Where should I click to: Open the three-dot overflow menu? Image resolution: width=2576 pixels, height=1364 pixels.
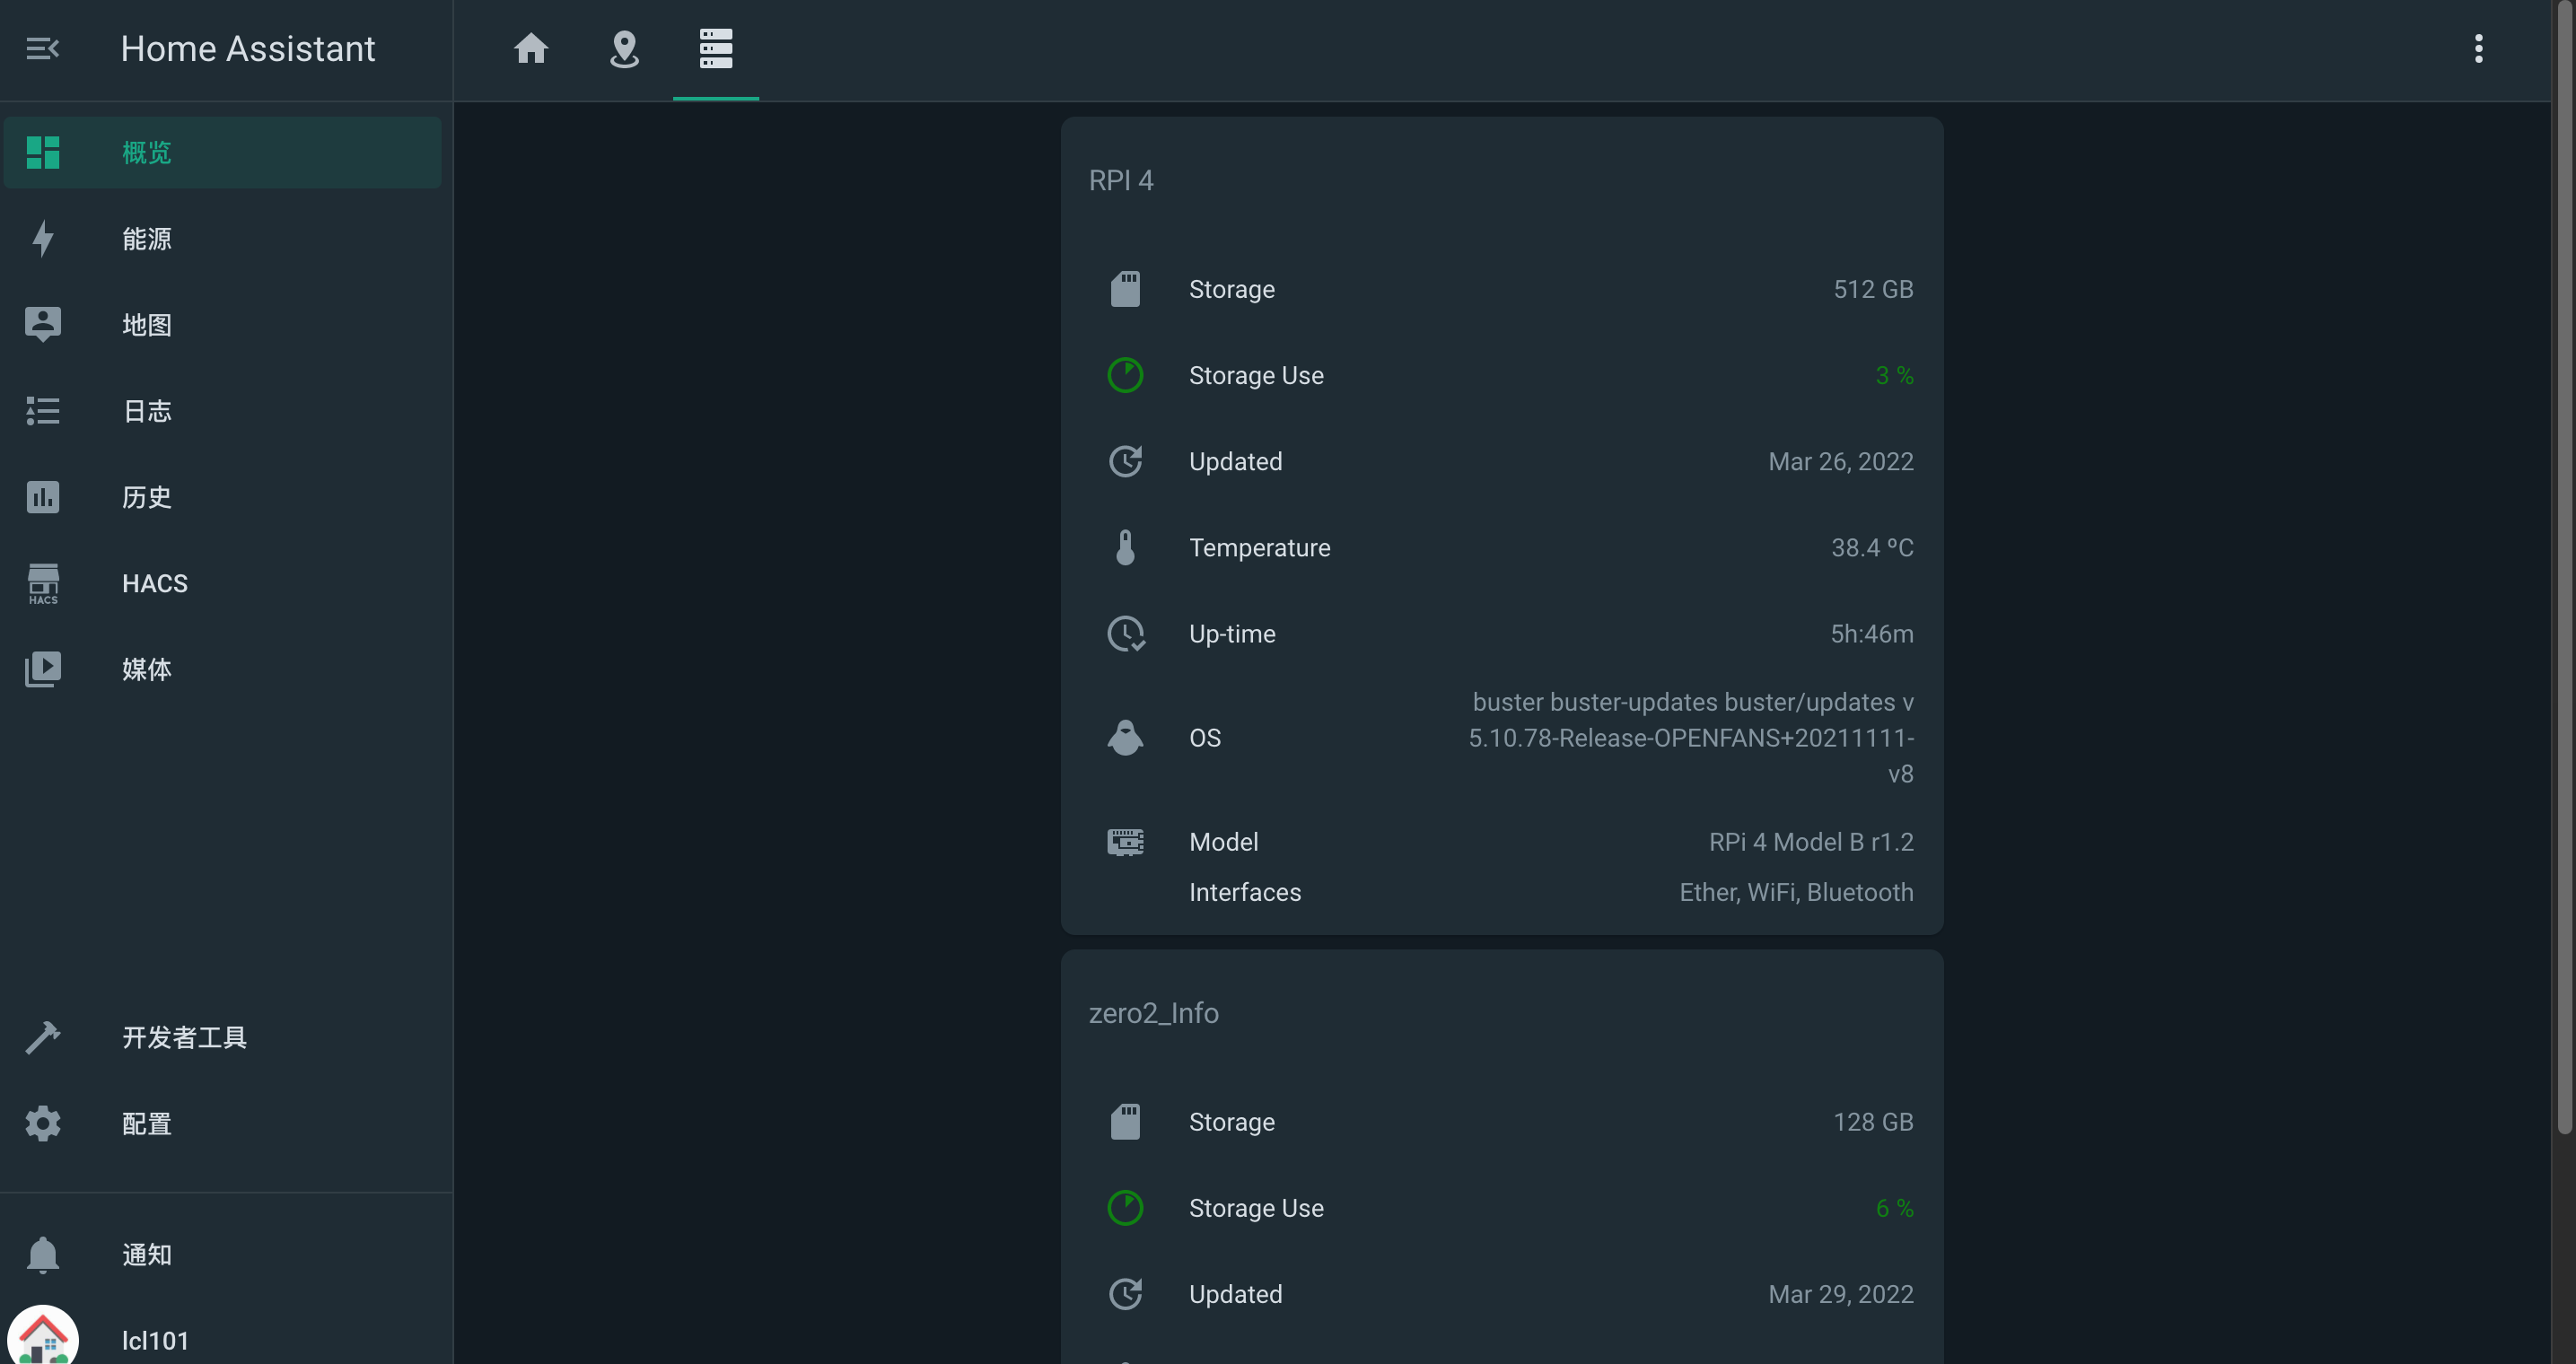[x=2478, y=48]
